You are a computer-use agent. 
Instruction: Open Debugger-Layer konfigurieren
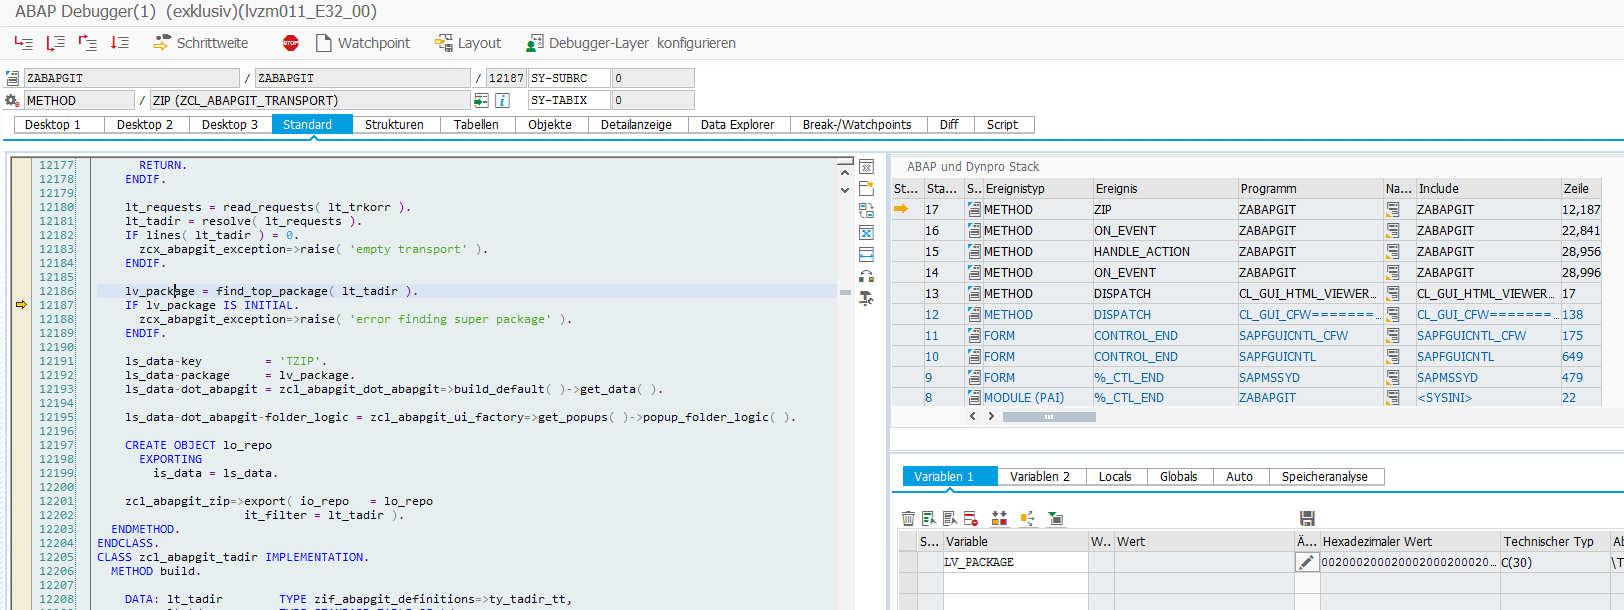[x=631, y=43]
